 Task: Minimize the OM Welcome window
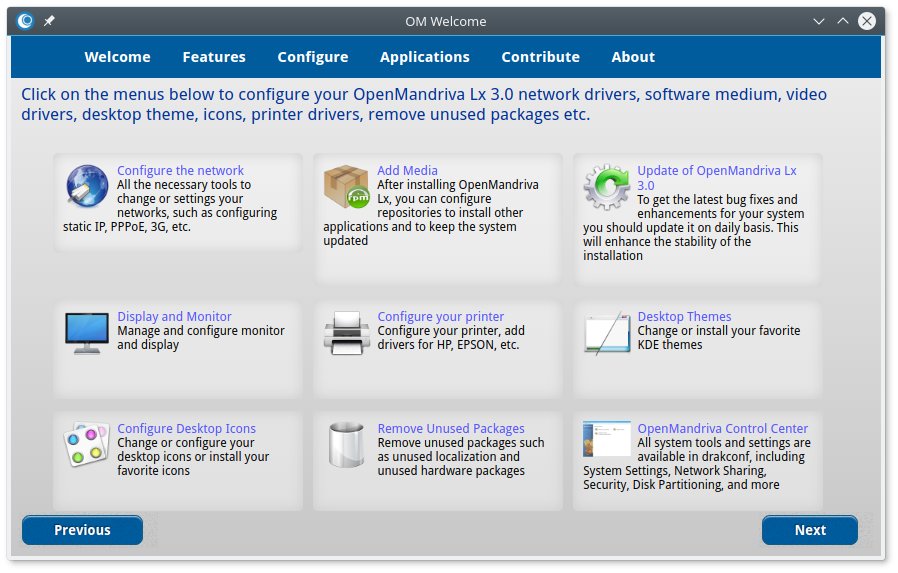click(x=819, y=21)
